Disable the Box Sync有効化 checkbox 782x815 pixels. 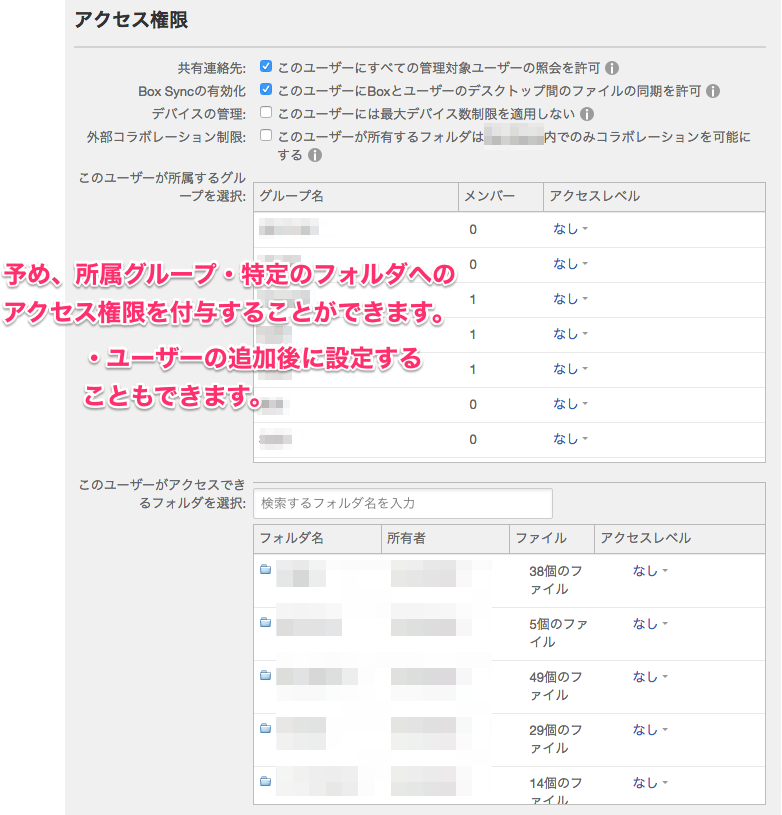click(266, 90)
